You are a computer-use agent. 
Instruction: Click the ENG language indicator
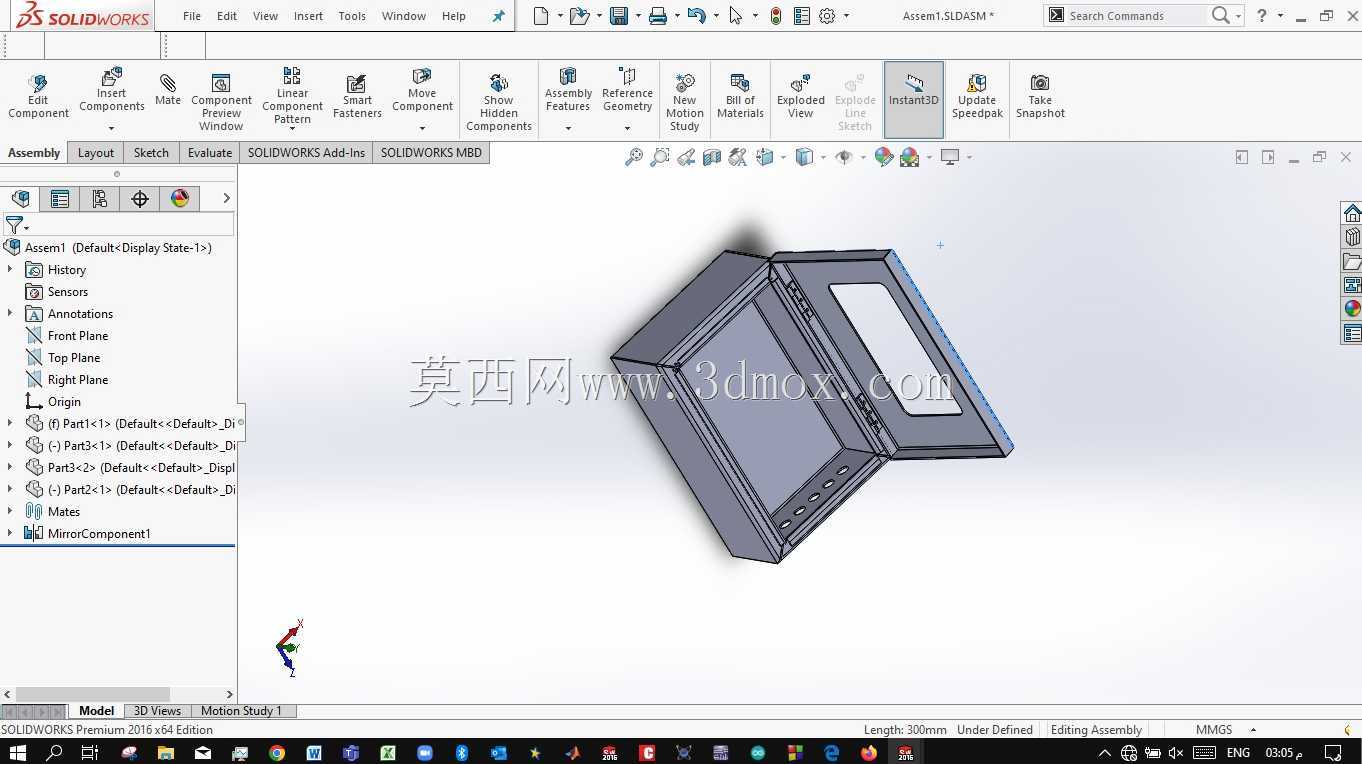tap(1238, 752)
